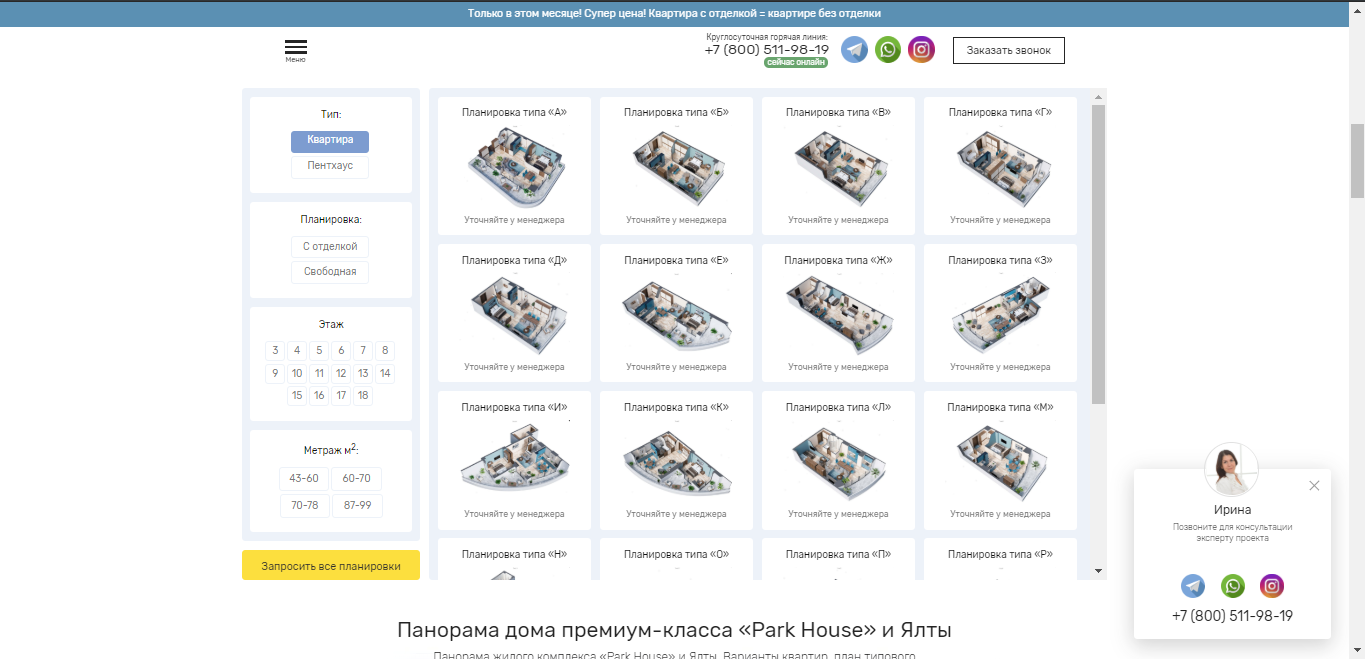Click Telegram icon in Irina chat widget

coord(1193,586)
